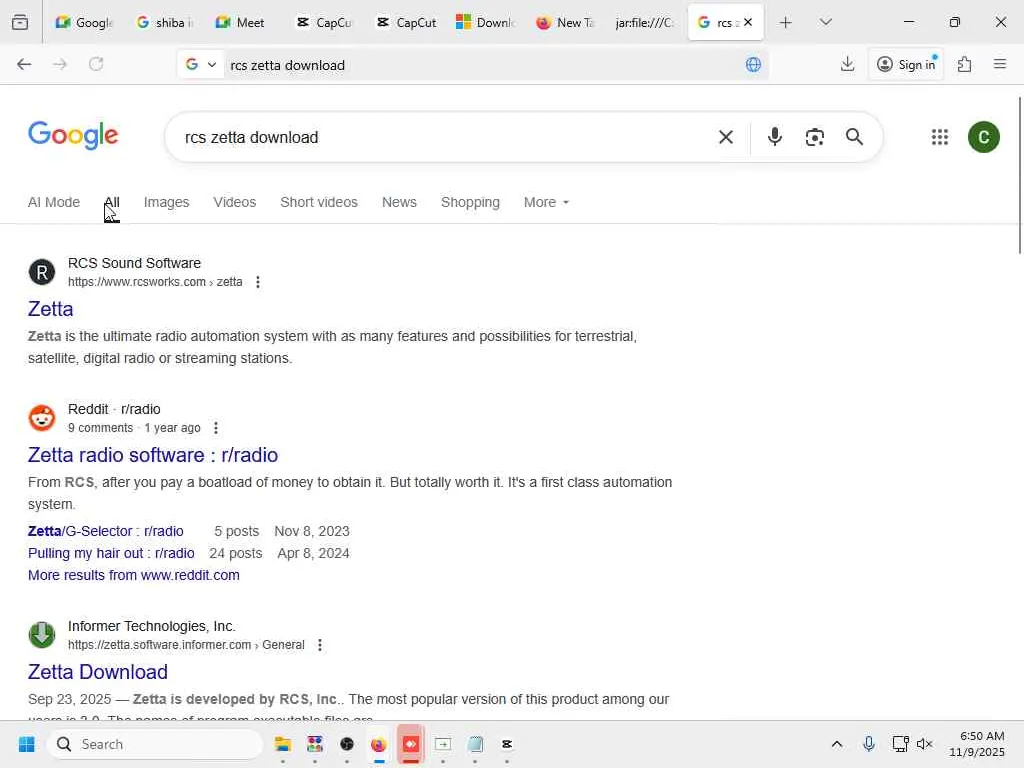
Task: Switch to News results
Action: point(399,202)
